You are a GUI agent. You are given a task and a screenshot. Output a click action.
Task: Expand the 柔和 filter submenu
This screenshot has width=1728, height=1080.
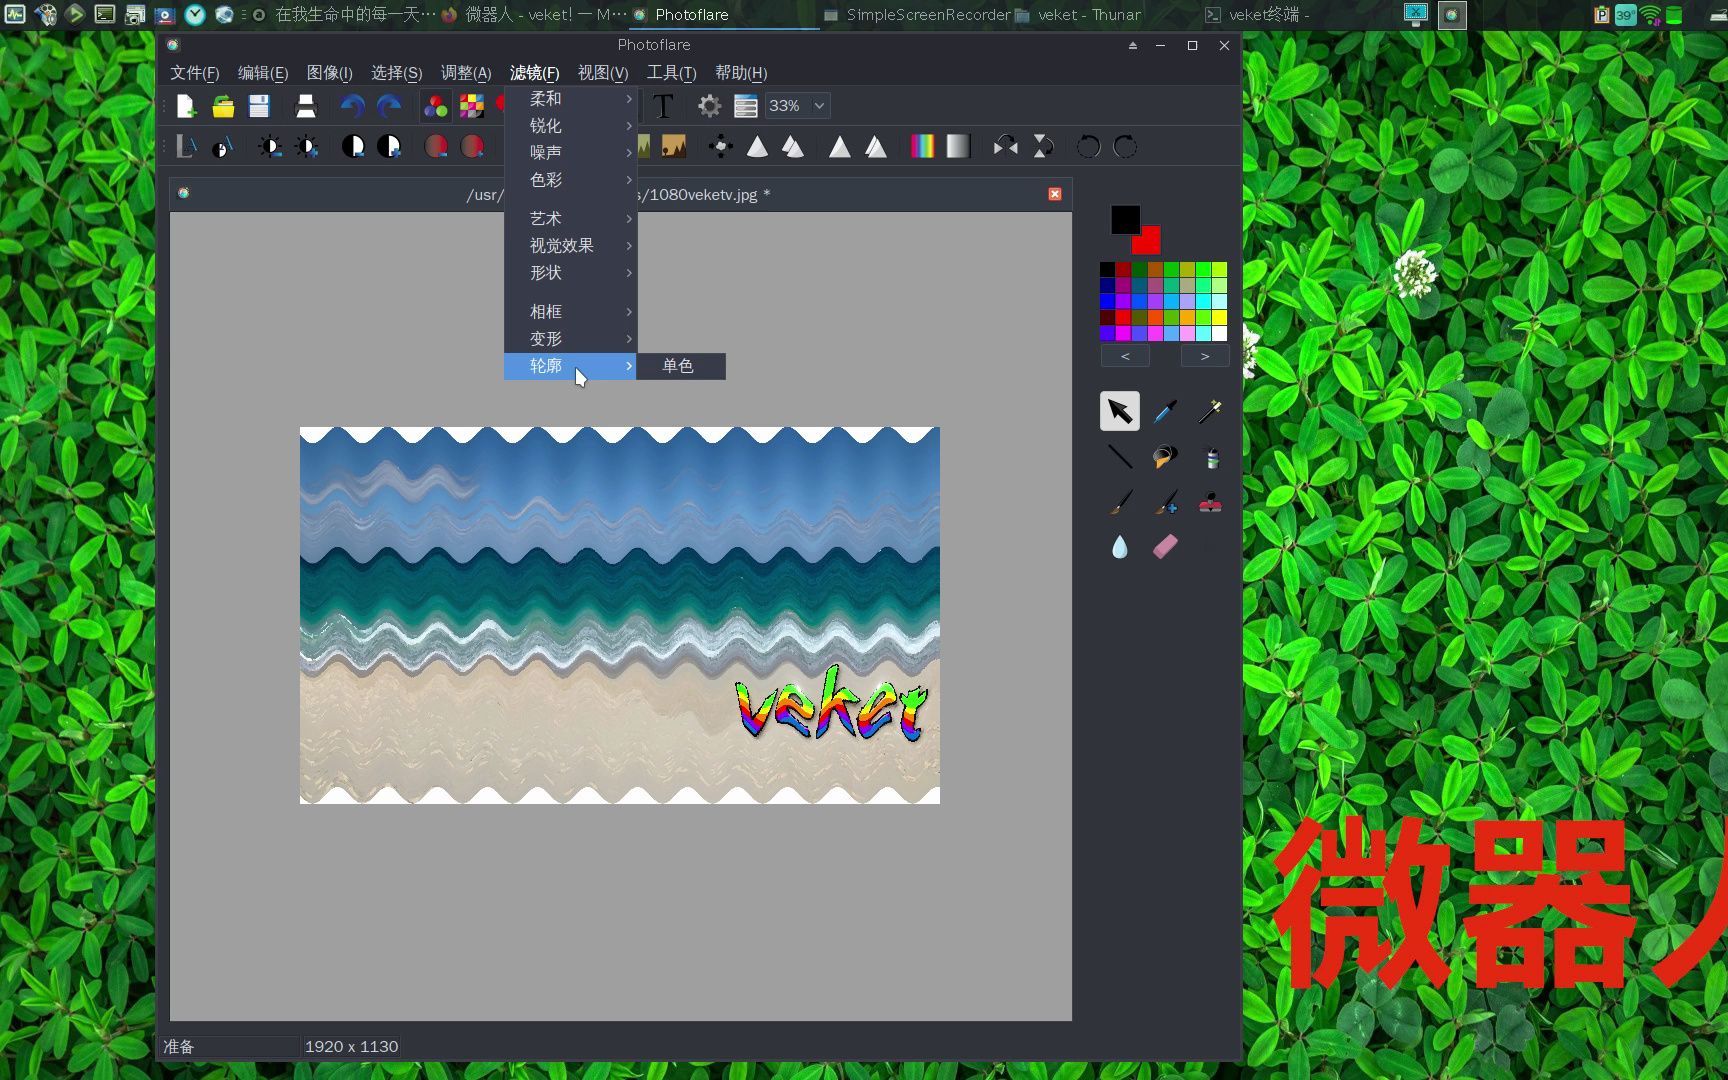pos(570,99)
